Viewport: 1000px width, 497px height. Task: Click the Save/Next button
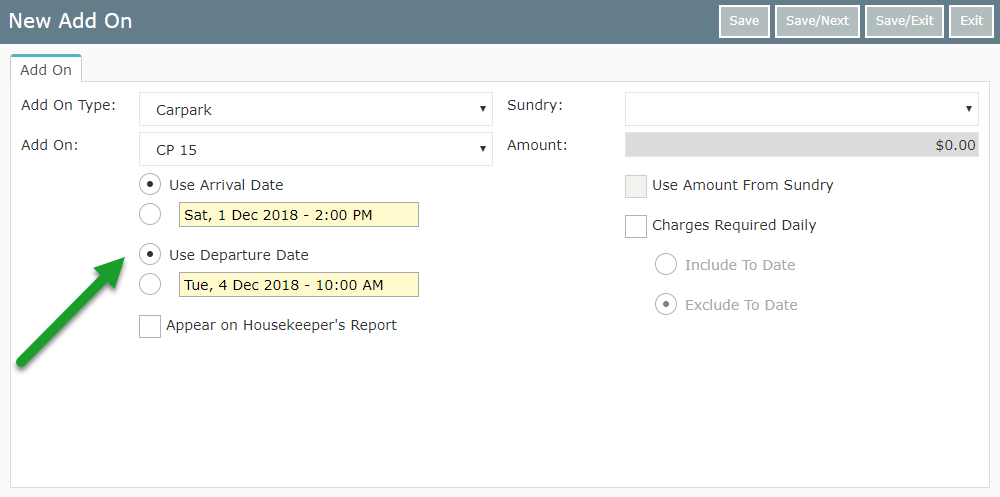tap(818, 21)
